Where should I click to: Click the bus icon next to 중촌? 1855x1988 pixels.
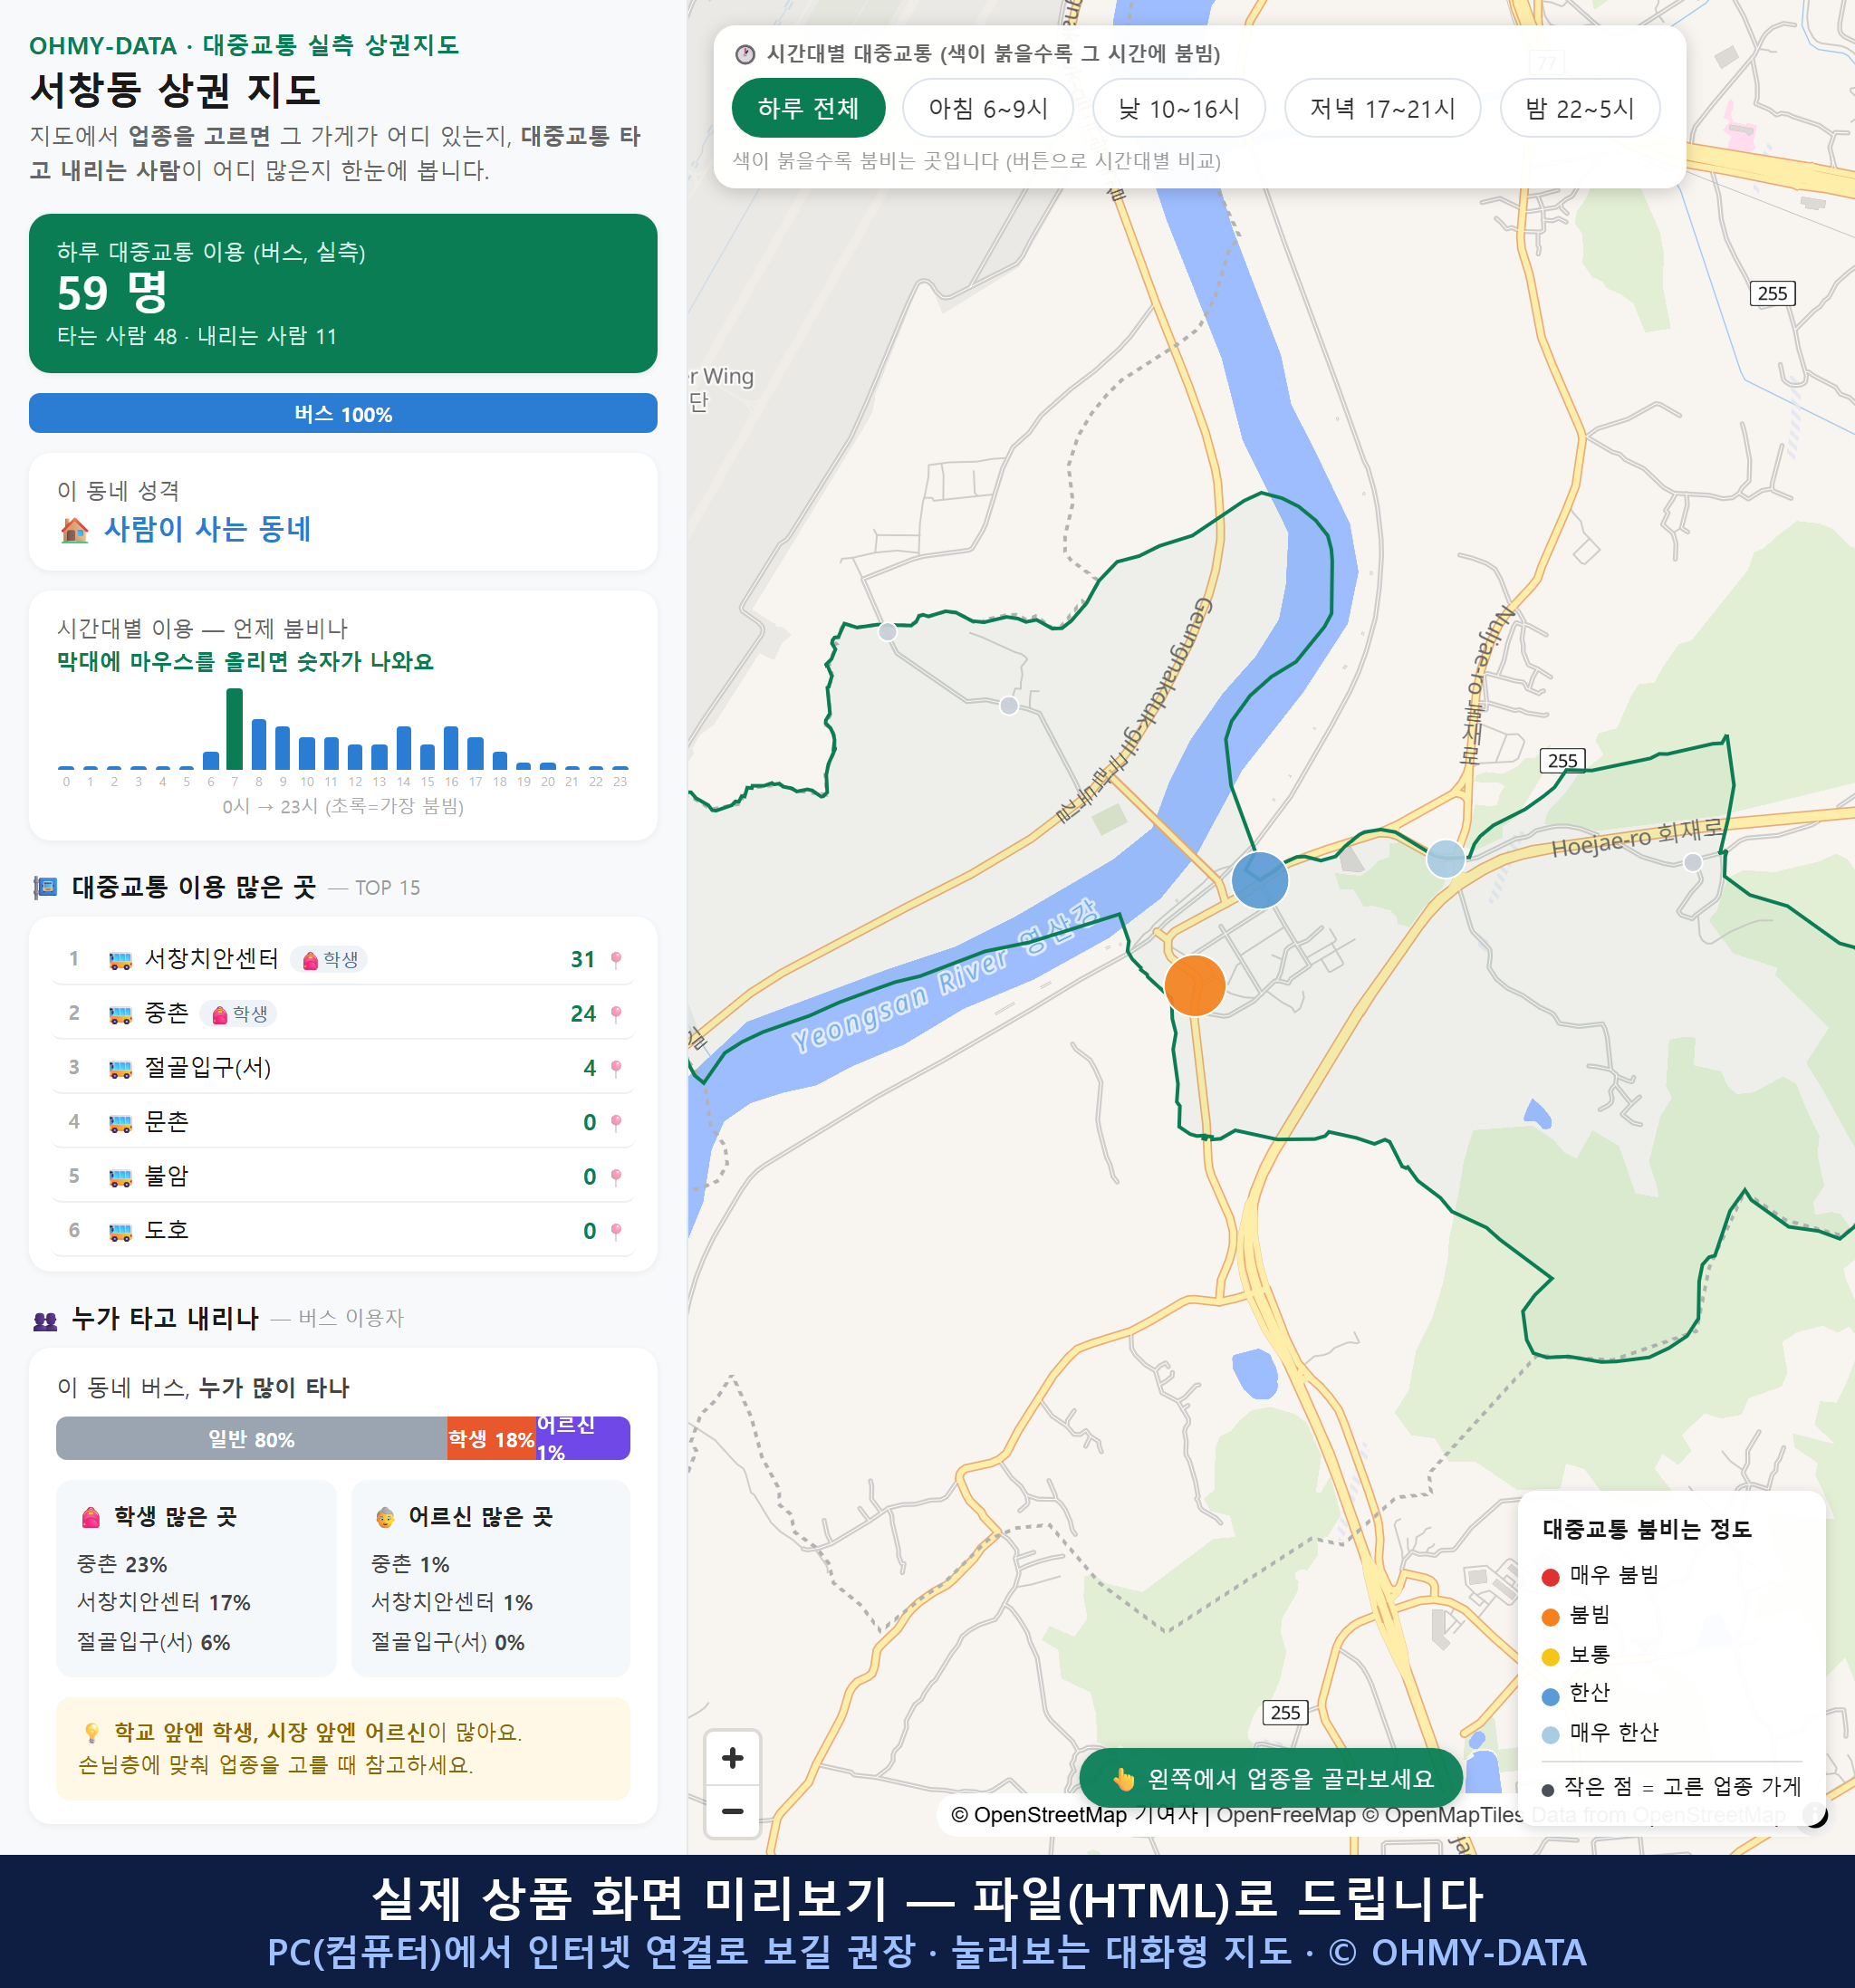120,1014
